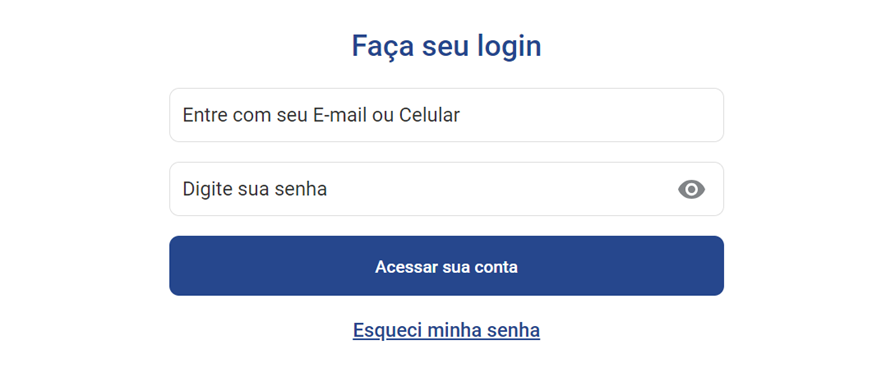Open the Esqueci minha senha link
The height and width of the screenshot is (368, 886).
[446, 330]
